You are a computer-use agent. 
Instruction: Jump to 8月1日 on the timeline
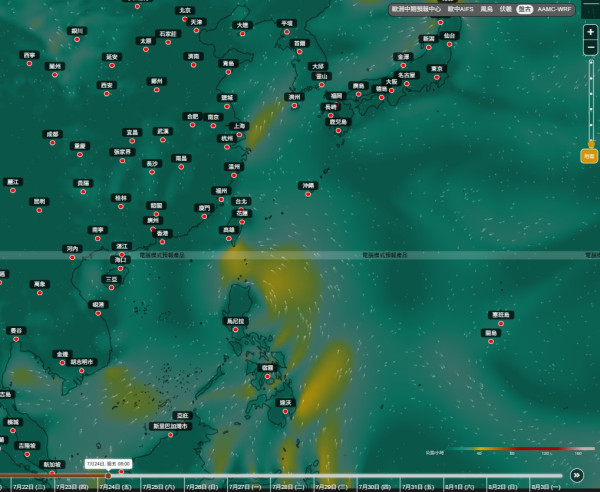[x=460, y=487]
